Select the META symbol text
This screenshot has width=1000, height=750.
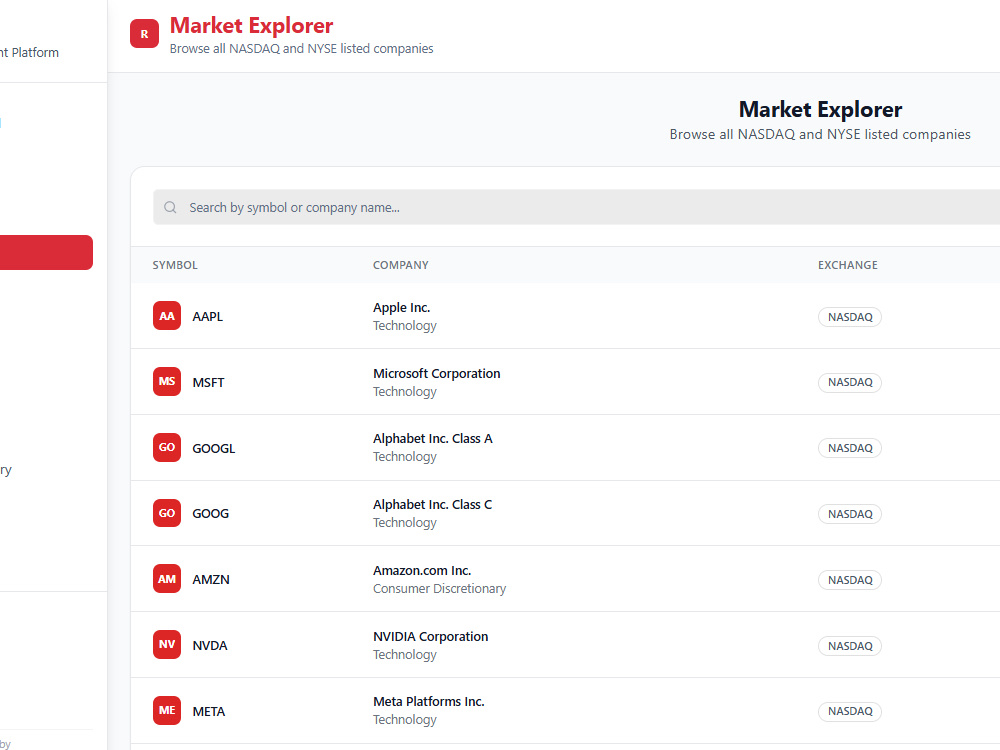click(209, 712)
